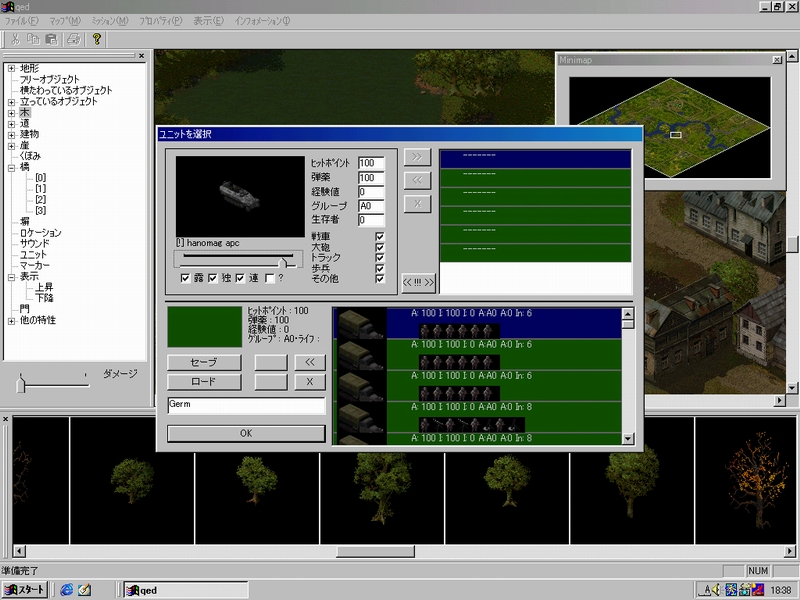Open the ミッション(M) menu

(x=110, y=21)
